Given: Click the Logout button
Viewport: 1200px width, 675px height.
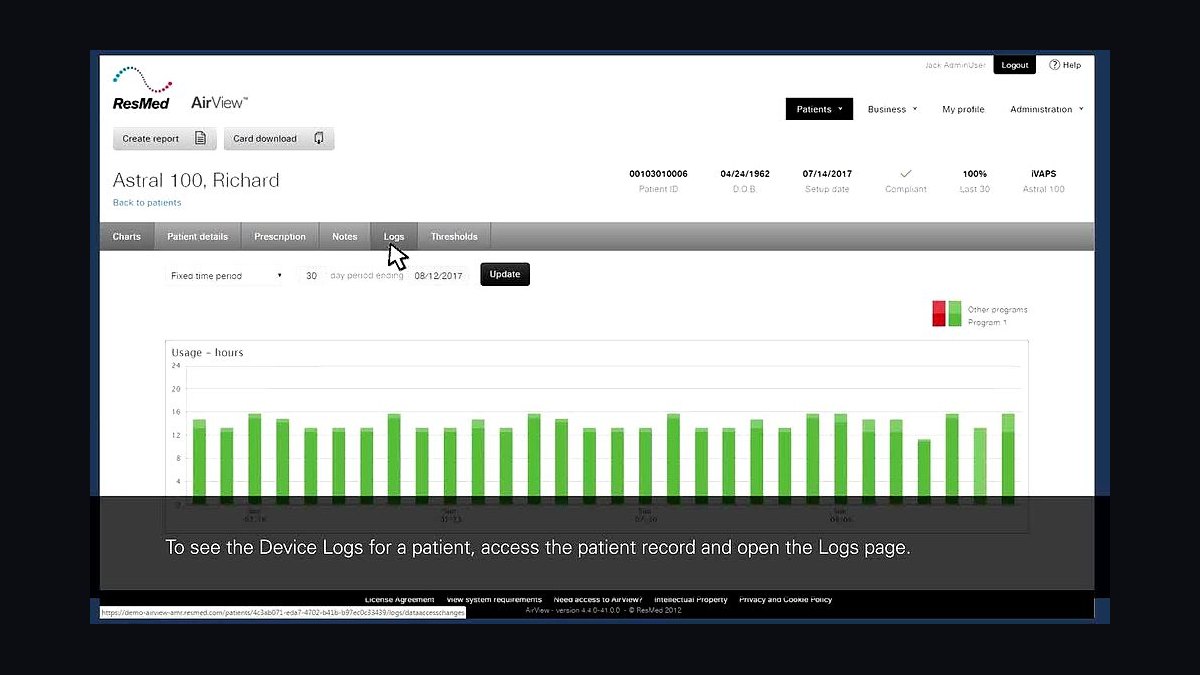Looking at the screenshot, I should coord(1015,65).
